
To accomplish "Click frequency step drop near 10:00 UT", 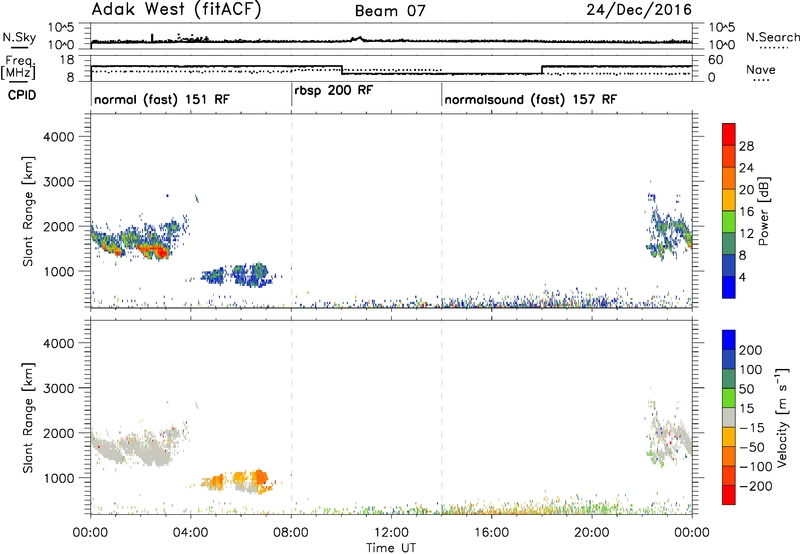I will [342, 70].
